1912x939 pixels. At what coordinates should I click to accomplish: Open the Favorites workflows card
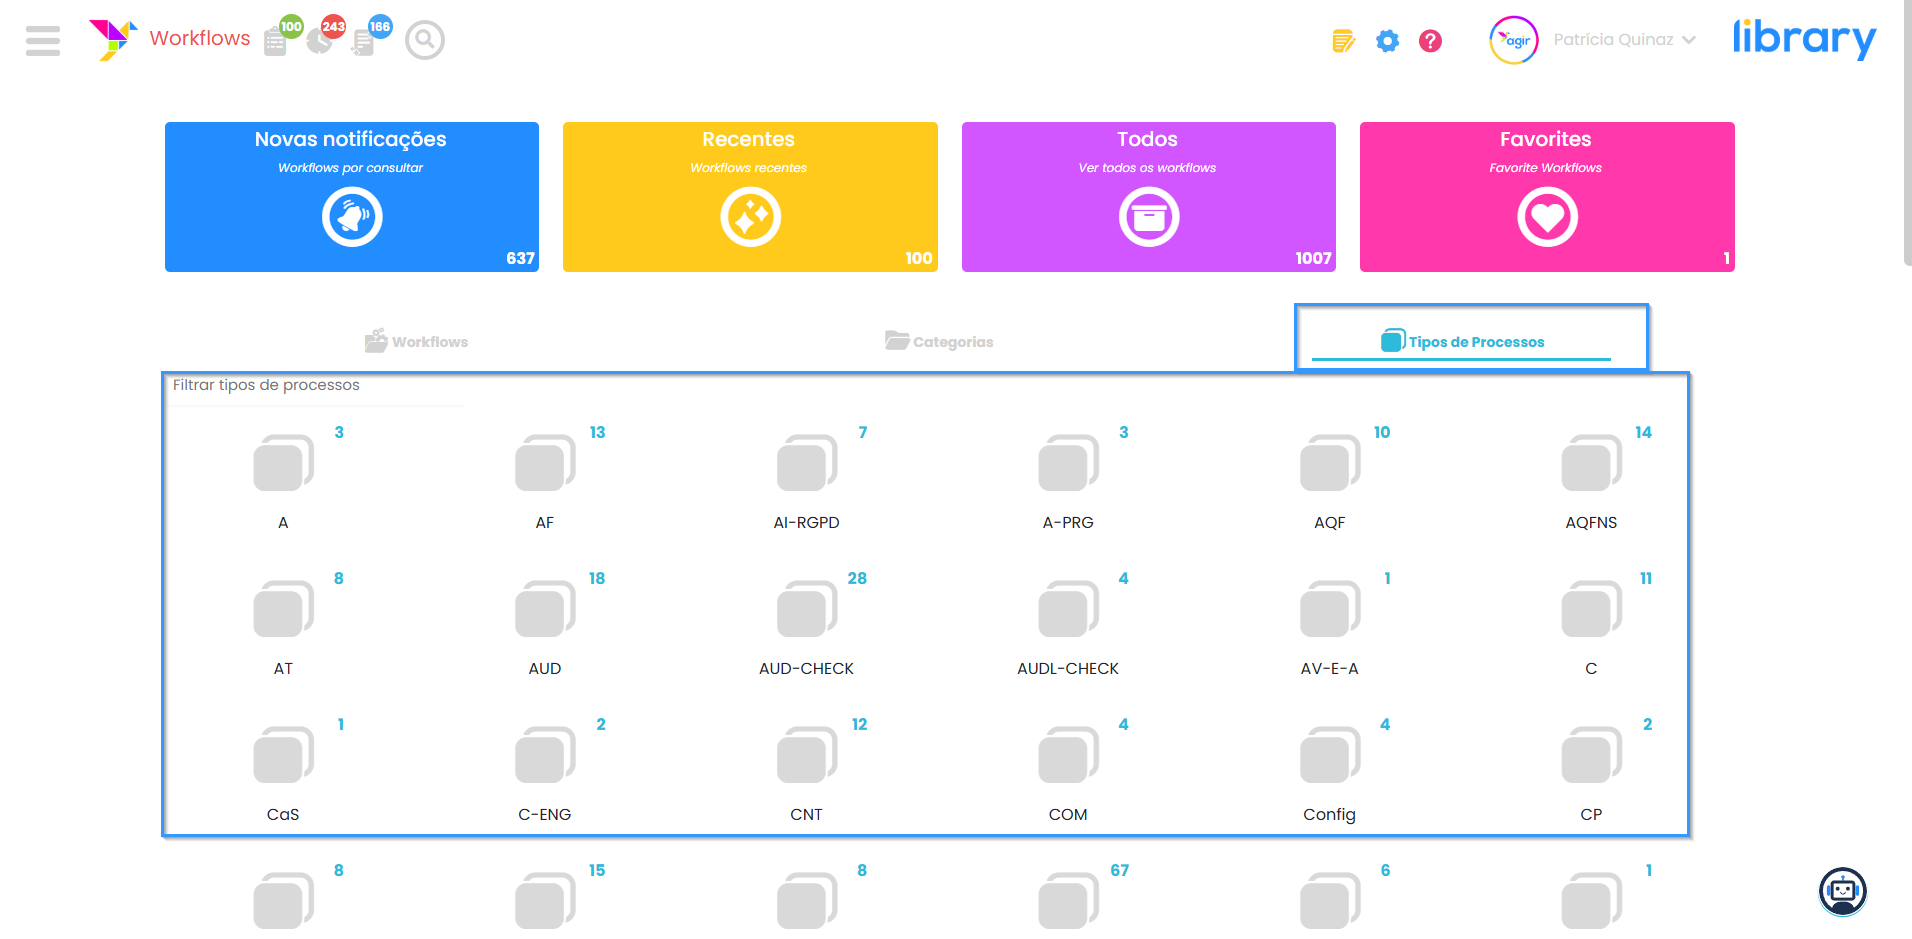pyautogui.click(x=1547, y=197)
